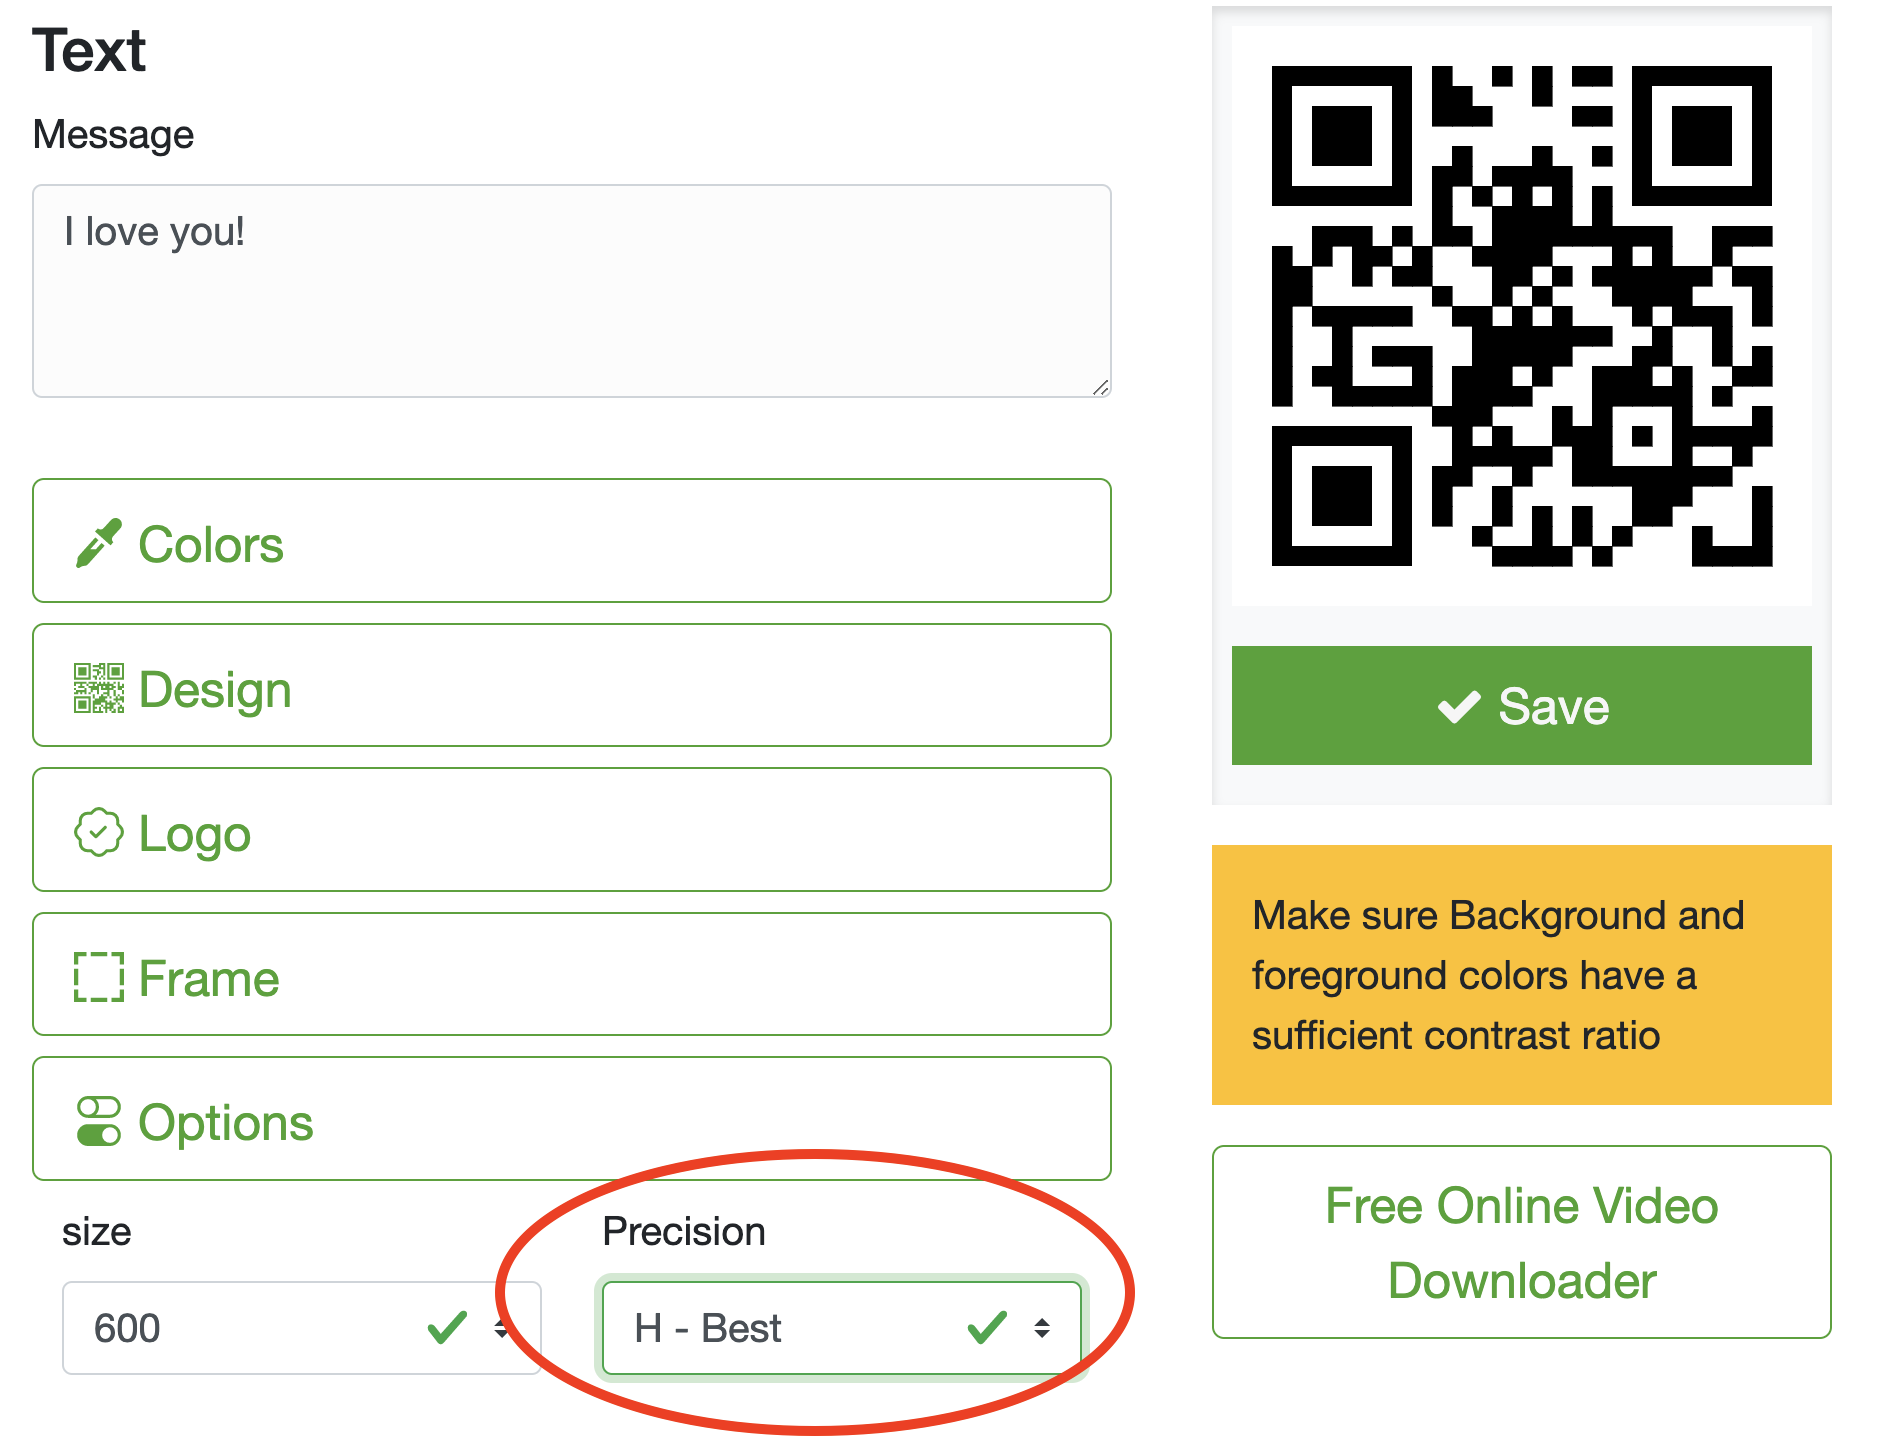Expand the Design section
Screen dimensions: 1884x1446
pyautogui.click(x=572, y=686)
